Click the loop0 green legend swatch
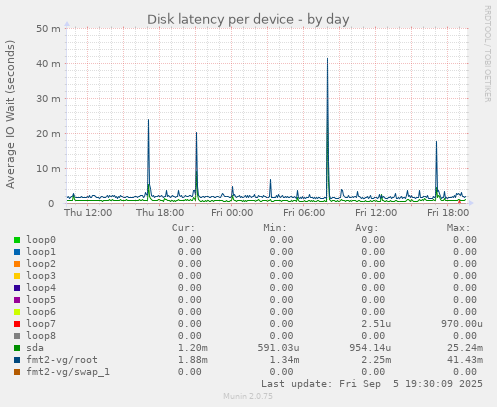497x407 pixels. tap(17, 240)
